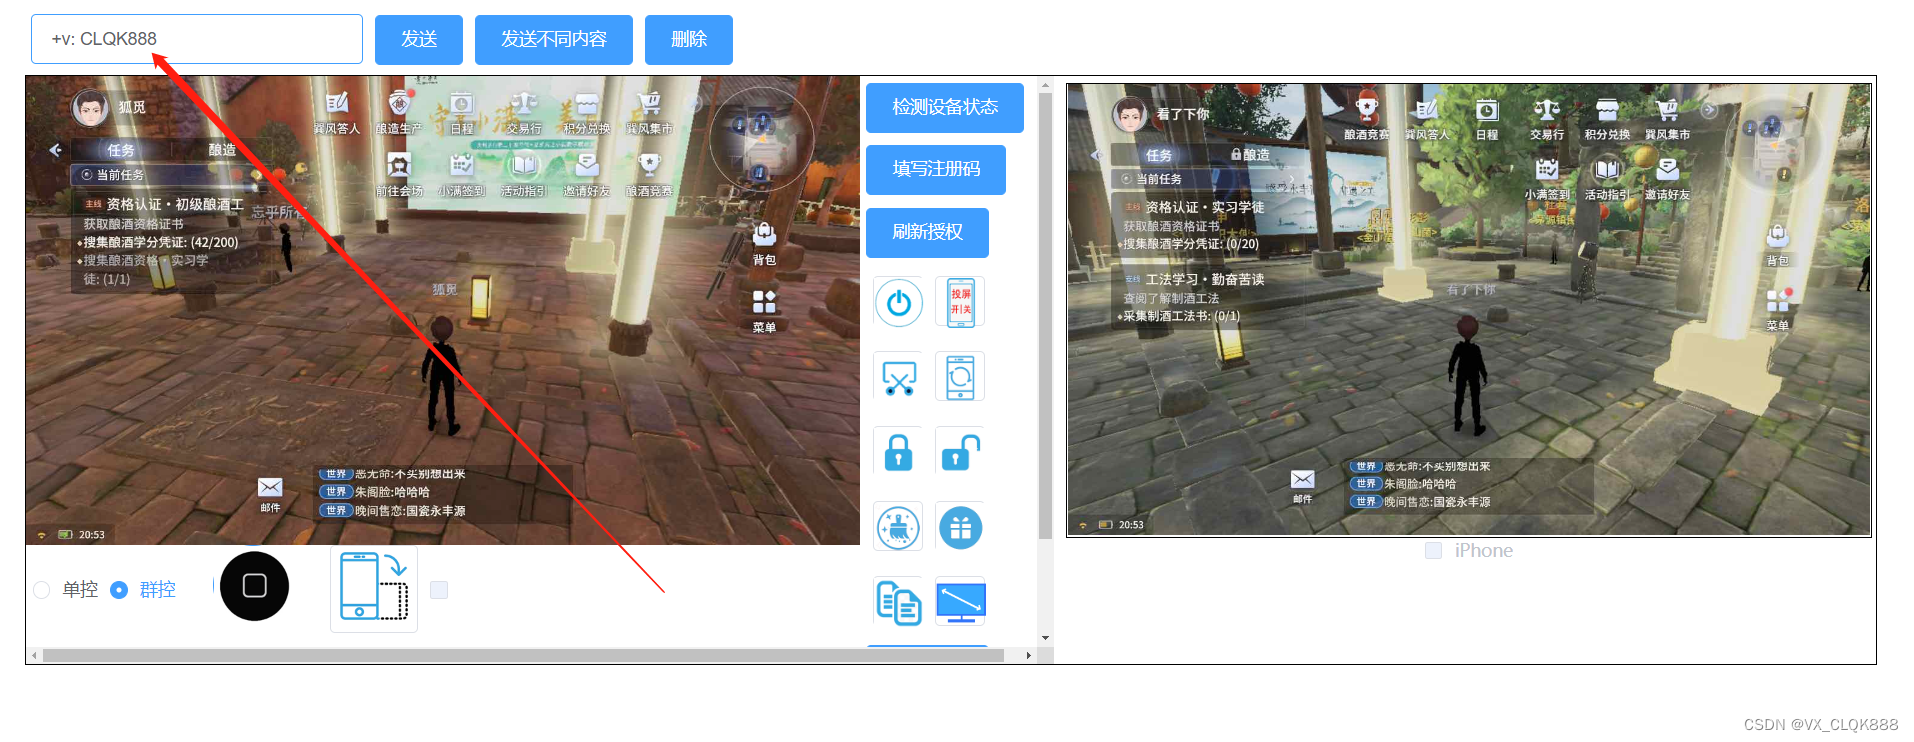Image resolution: width=1914 pixels, height=742 pixels.
Task: Select the 单控 radio button
Action: [x=42, y=590]
